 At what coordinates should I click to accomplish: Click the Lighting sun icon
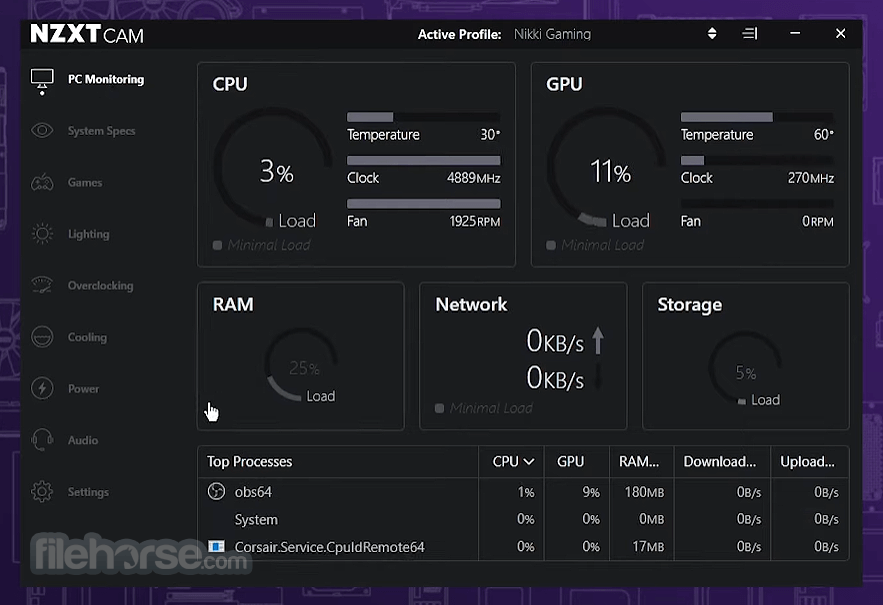tap(42, 234)
